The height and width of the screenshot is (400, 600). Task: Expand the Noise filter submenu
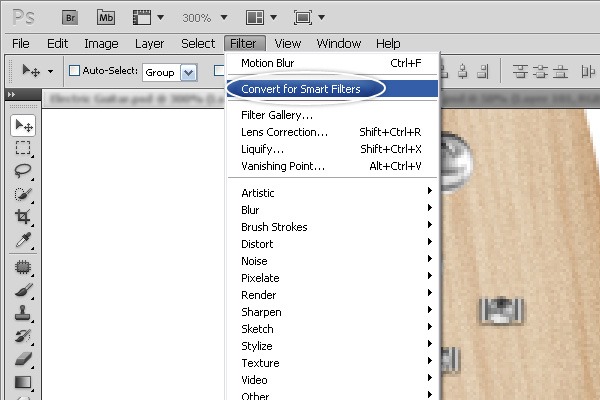[x=332, y=261]
